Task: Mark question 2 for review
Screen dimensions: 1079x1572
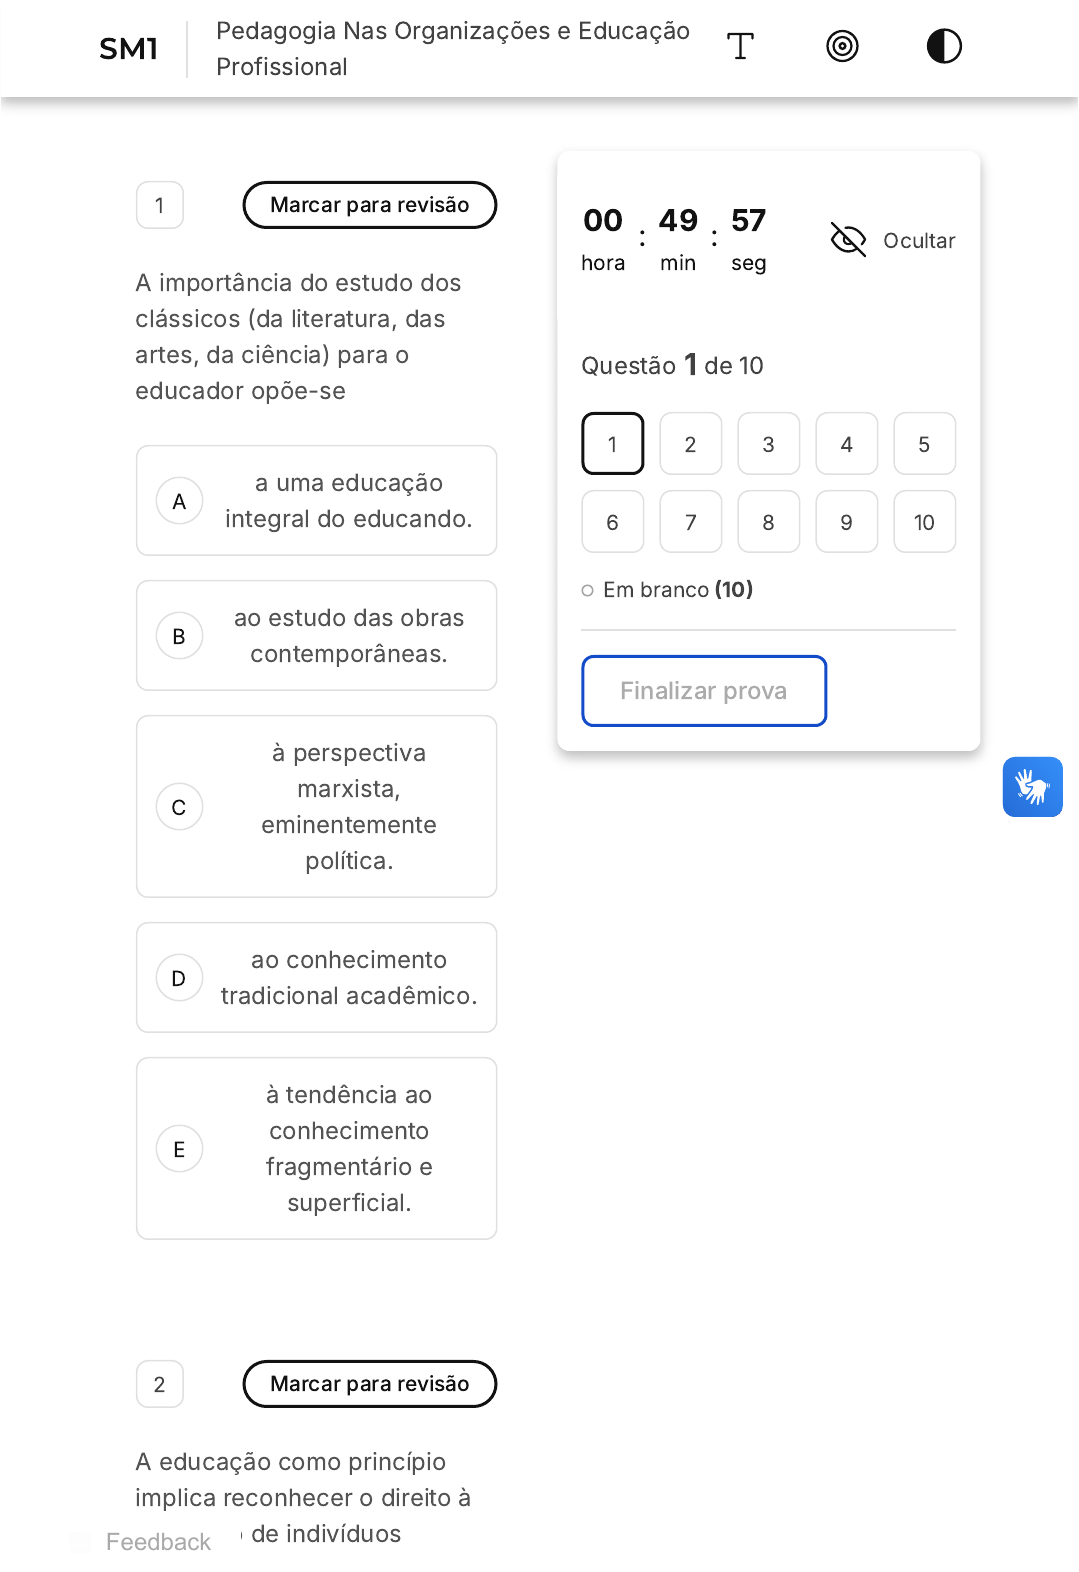Action: click(x=369, y=1384)
